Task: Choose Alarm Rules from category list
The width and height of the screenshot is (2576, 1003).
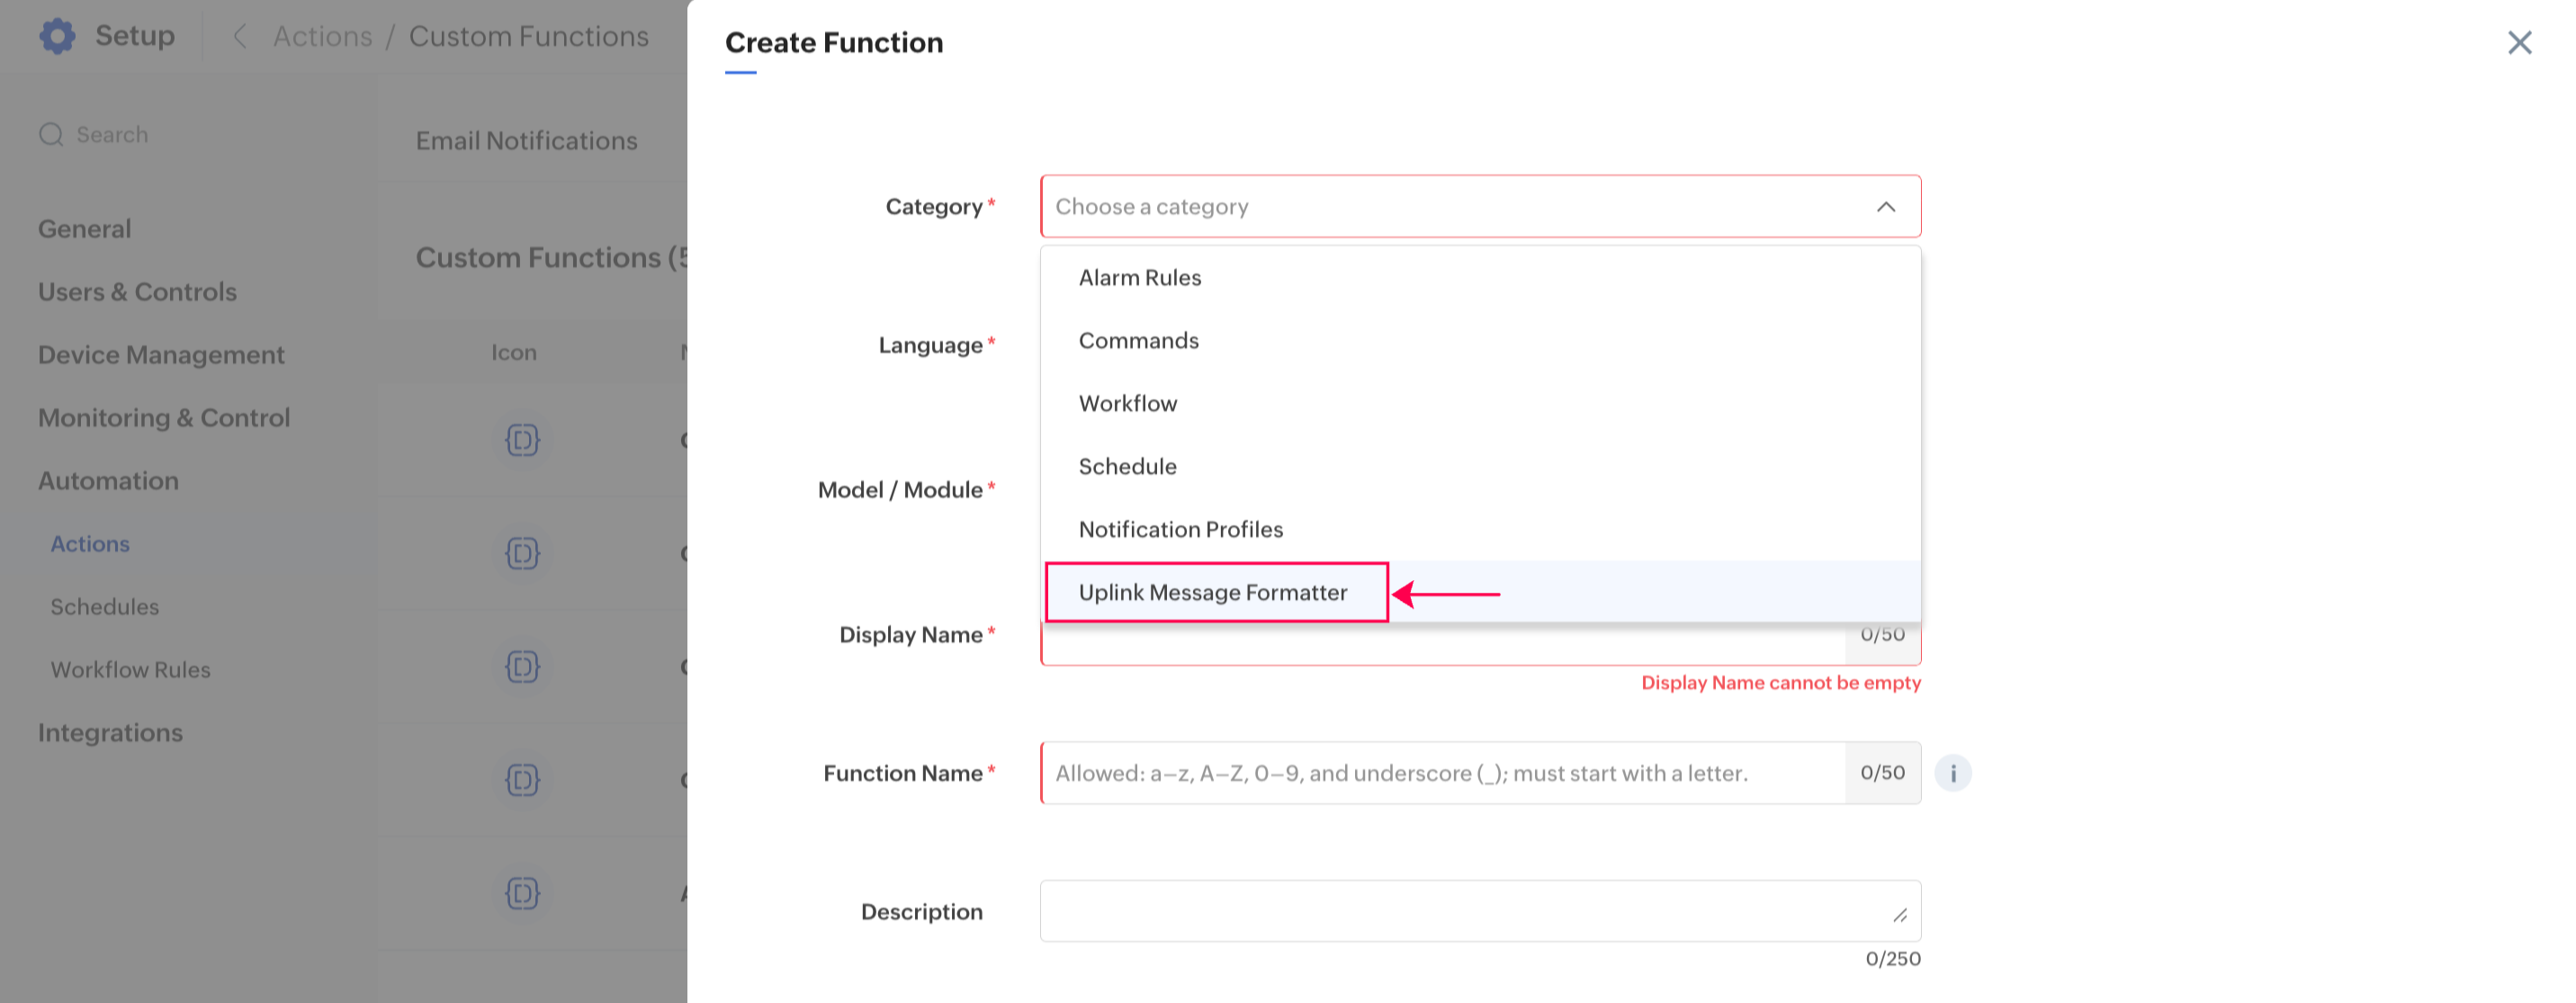Action: [x=1139, y=278]
